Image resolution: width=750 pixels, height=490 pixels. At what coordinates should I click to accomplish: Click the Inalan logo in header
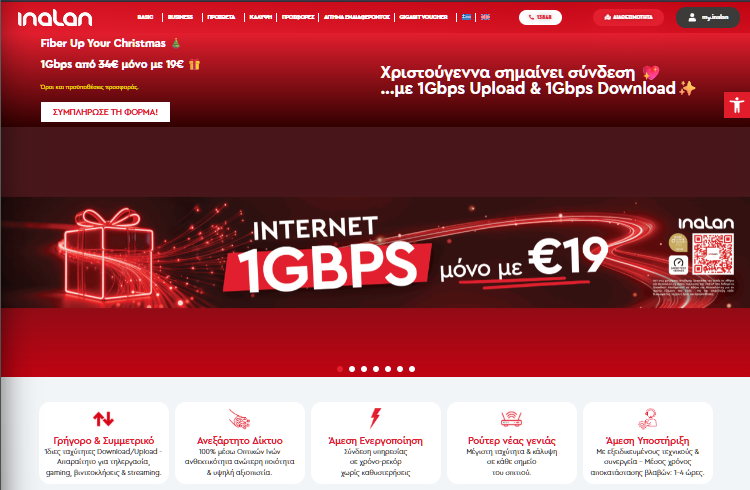click(57, 18)
